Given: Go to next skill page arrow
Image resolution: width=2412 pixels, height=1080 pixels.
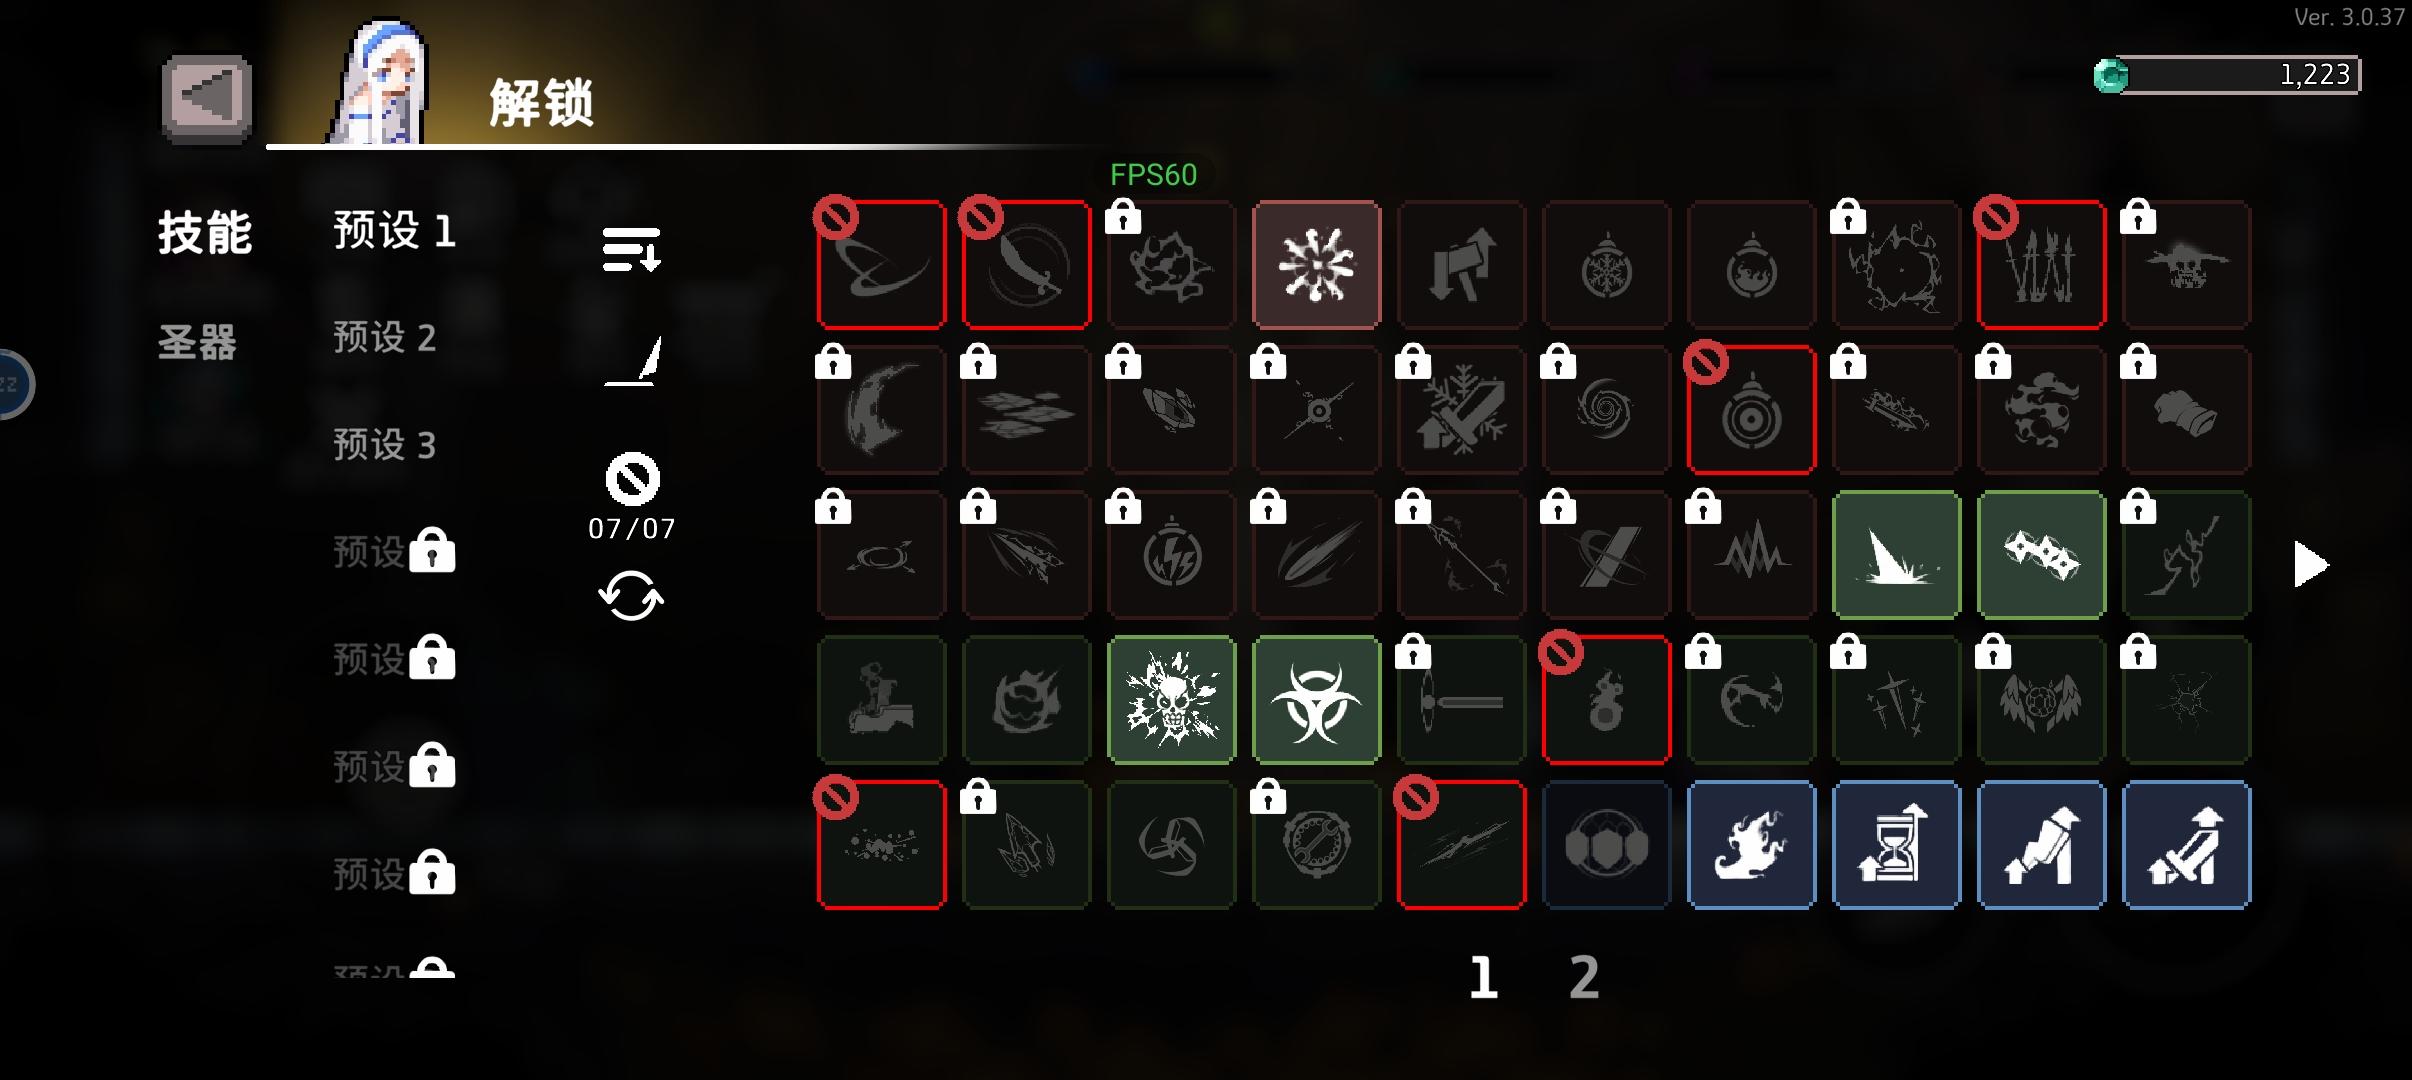Looking at the screenshot, I should coord(2309,565).
